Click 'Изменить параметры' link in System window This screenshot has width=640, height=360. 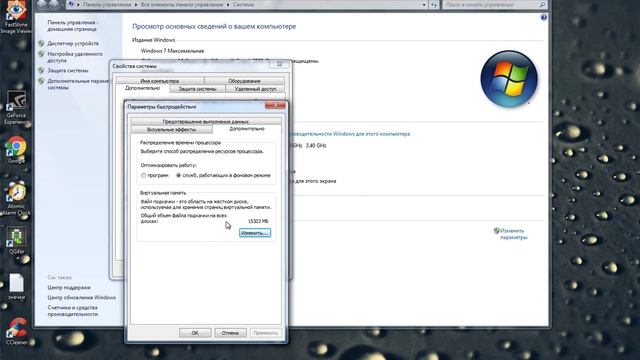tap(513, 234)
